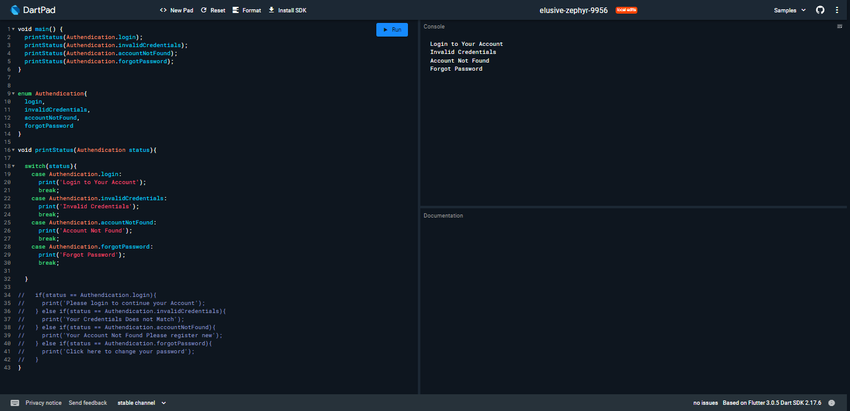Open the stable channel dropdown
The image size is (850, 411).
(141, 403)
